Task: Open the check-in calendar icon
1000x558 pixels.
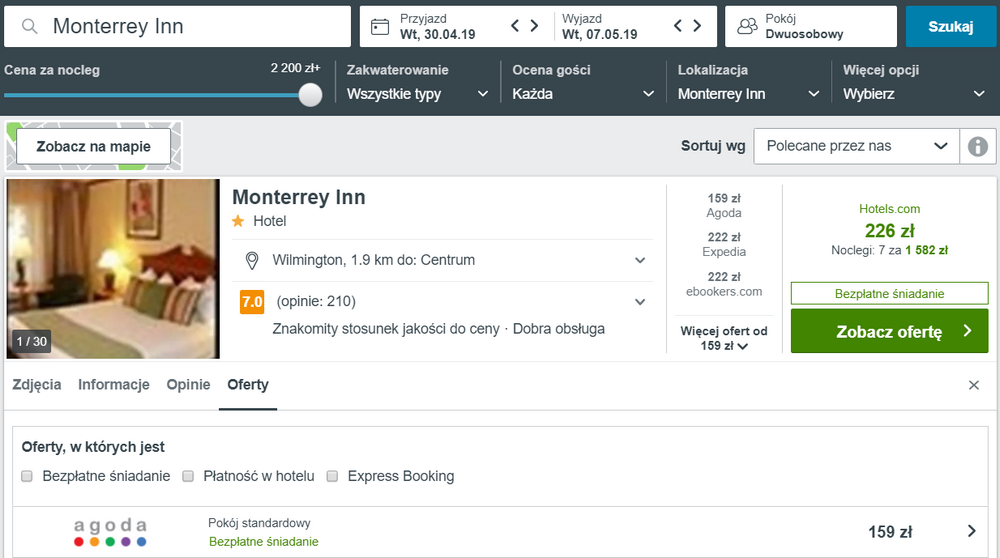Action: click(379, 27)
